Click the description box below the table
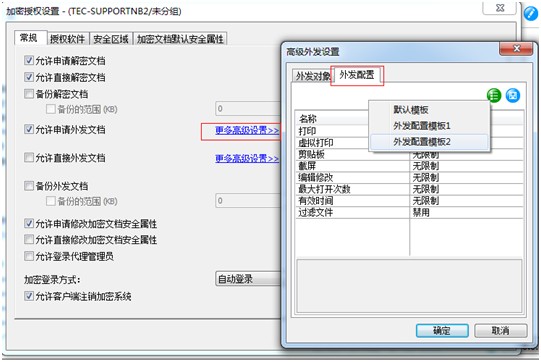This screenshot has width=541, height=362. click(x=409, y=286)
